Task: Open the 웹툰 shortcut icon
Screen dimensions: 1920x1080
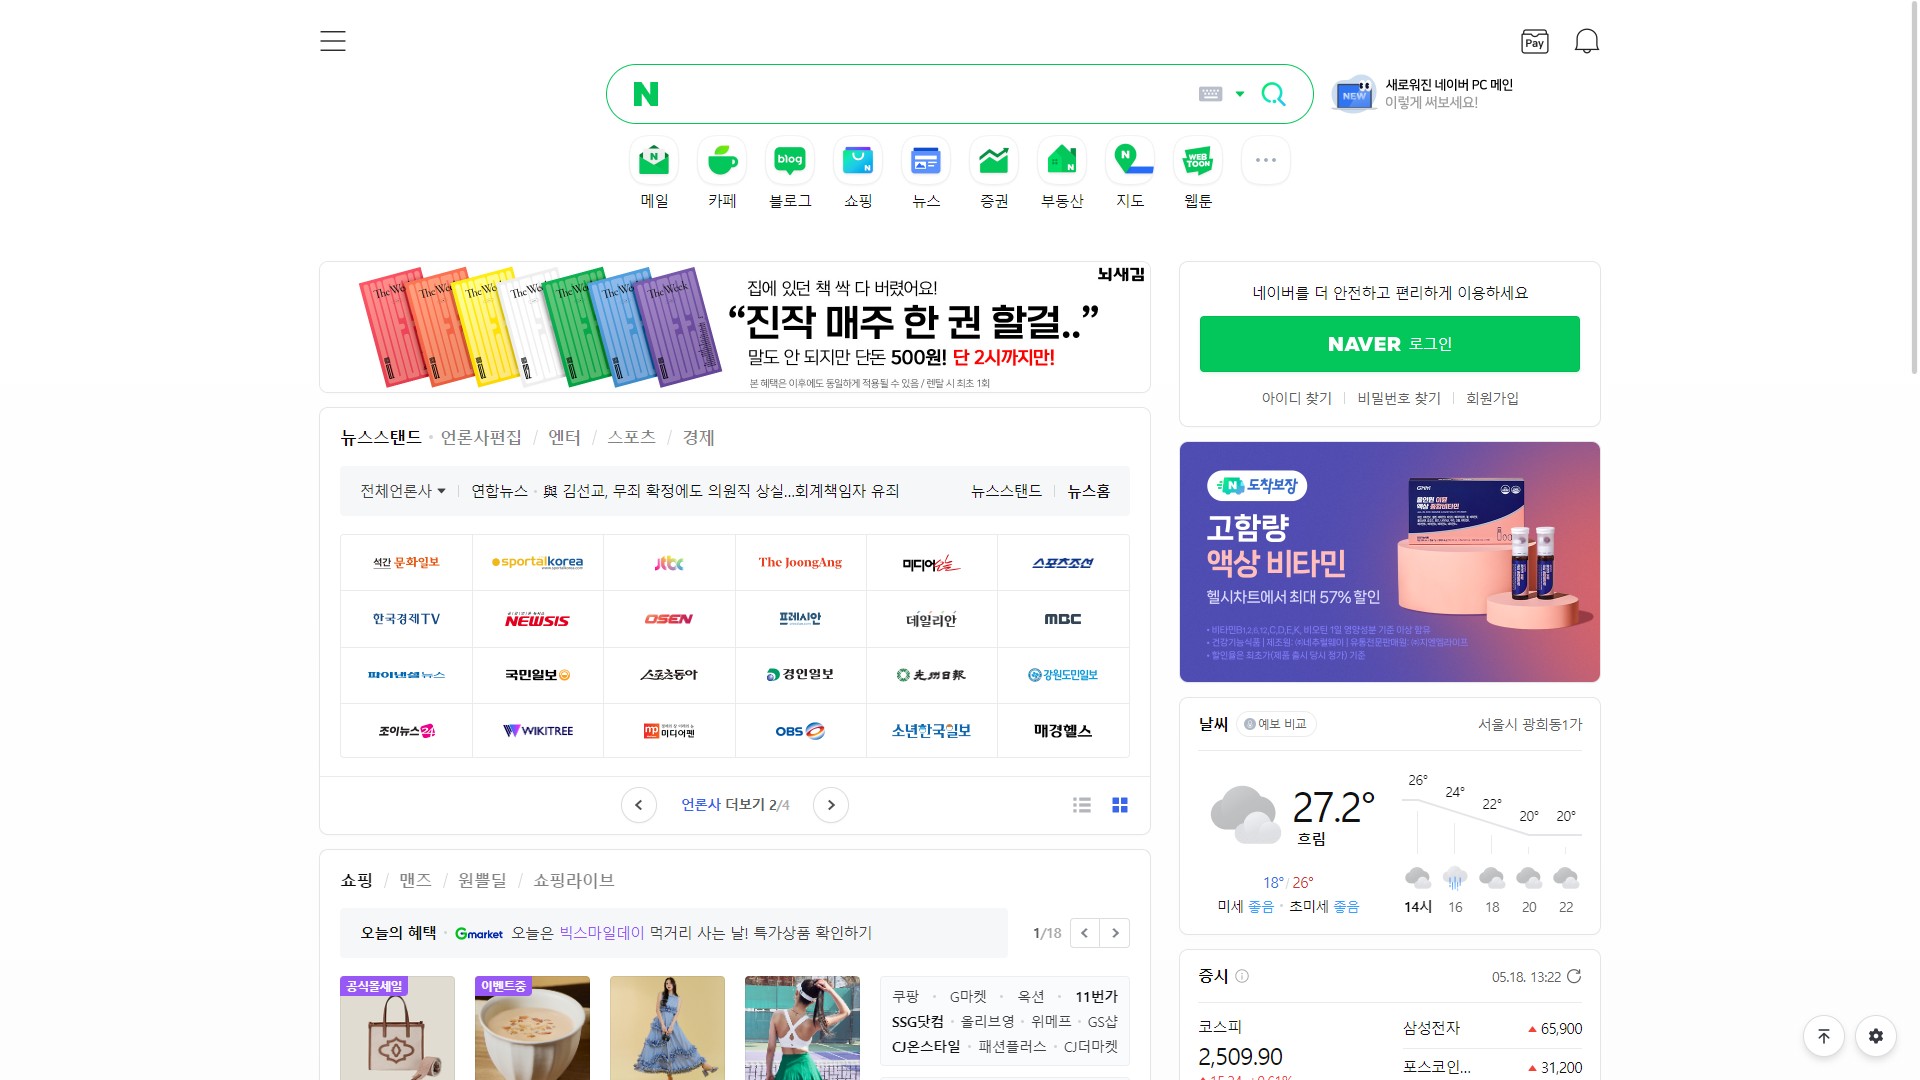Action: [x=1198, y=161]
